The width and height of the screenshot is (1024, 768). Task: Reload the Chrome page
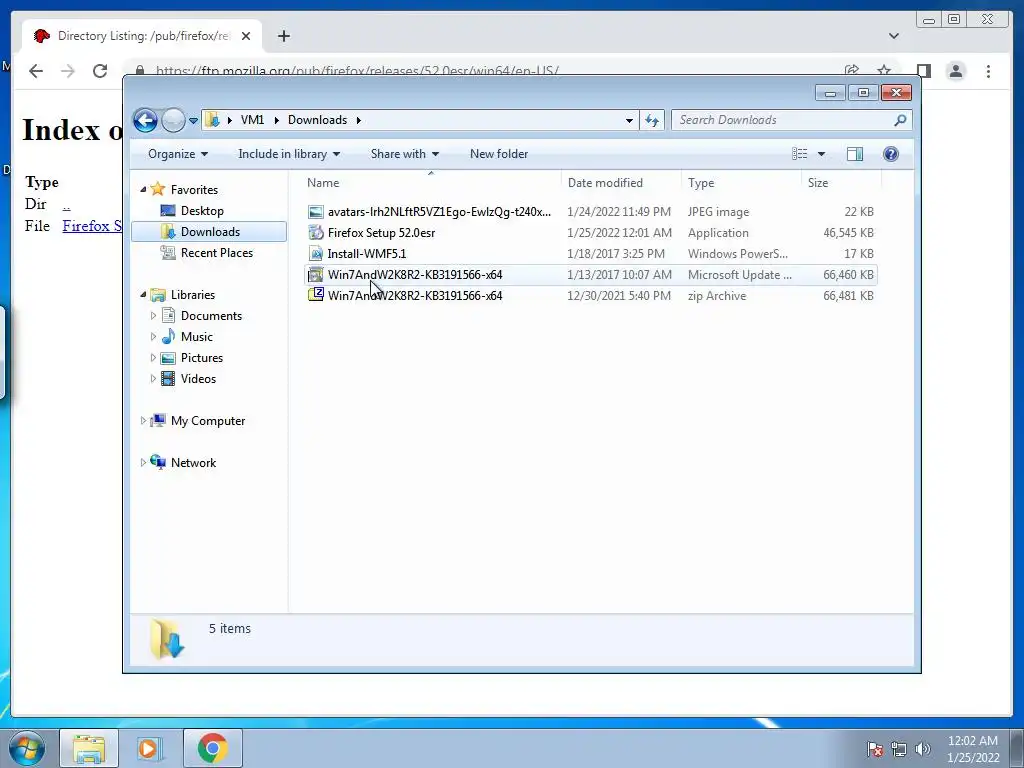(x=100, y=71)
